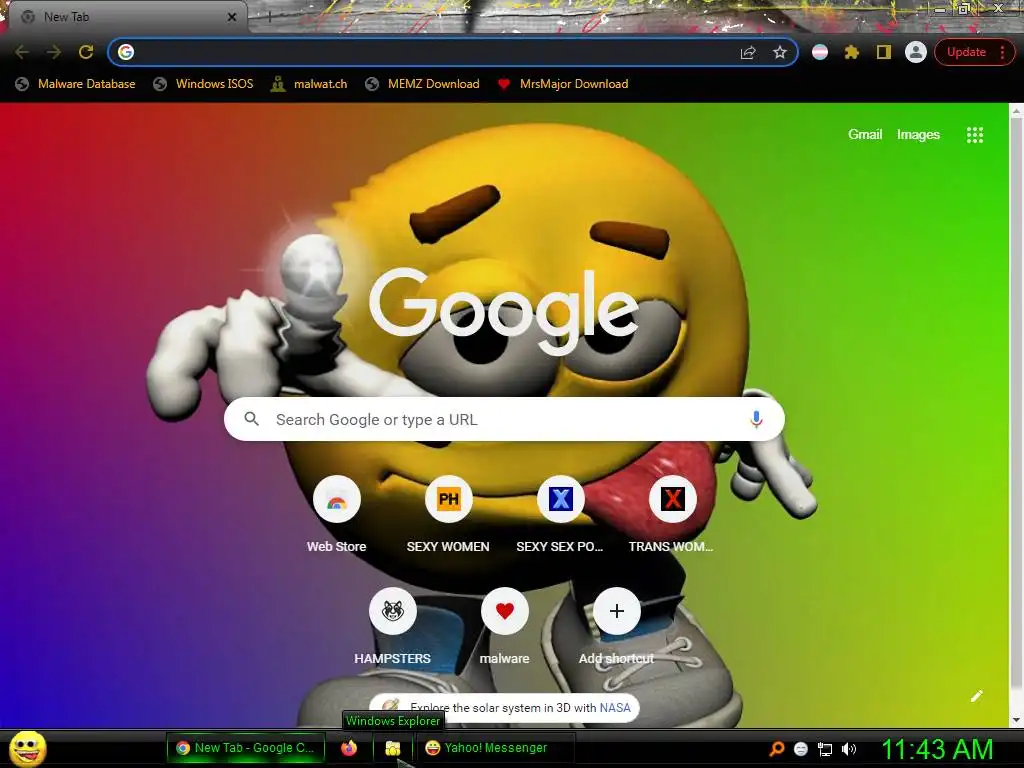The width and height of the screenshot is (1024, 768).
Task: Open the Malware Database bookmark
Action: [75, 84]
